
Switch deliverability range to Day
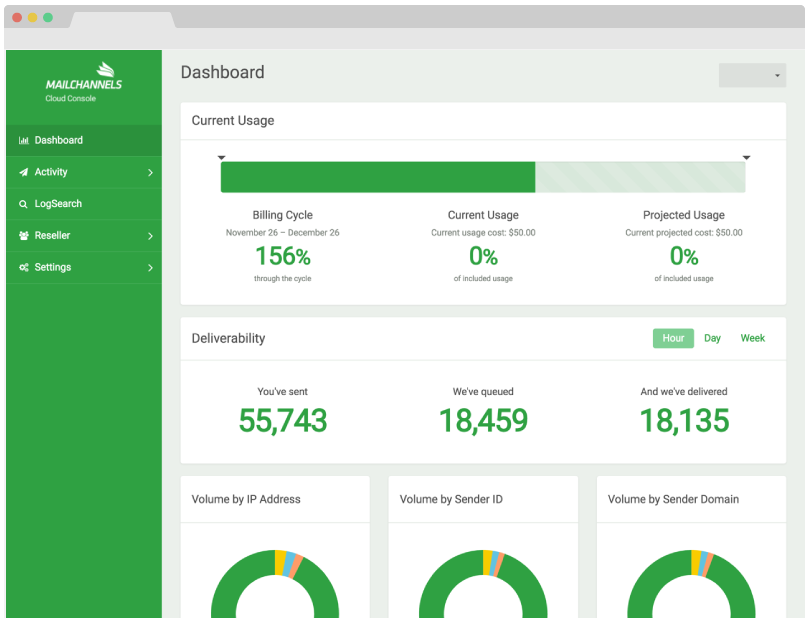click(x=712, y=338)
